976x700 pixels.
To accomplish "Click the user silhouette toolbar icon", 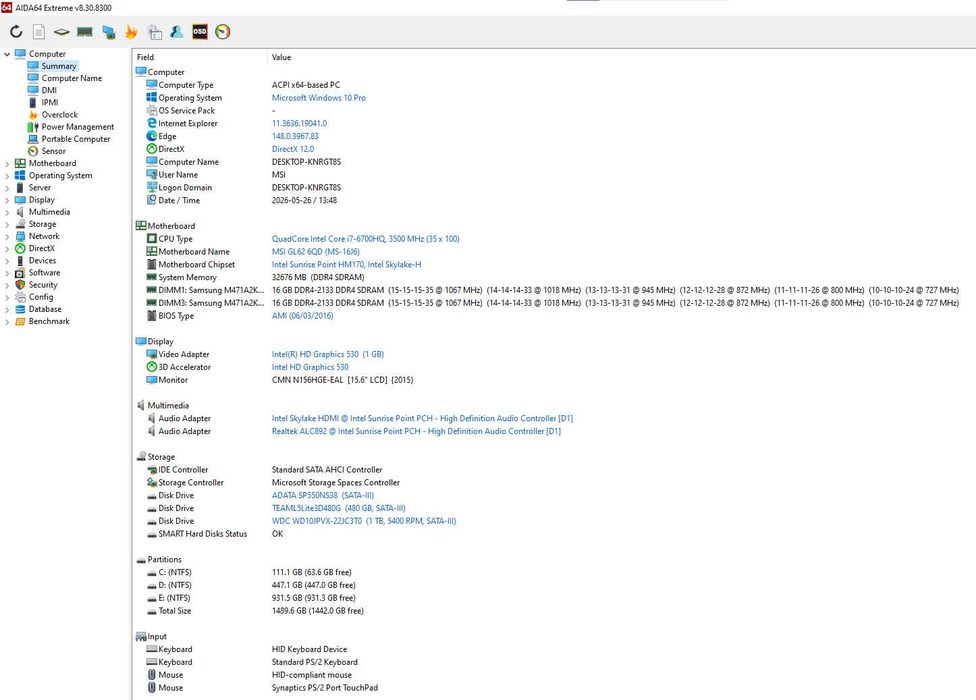I will click(x=177, y=32).
